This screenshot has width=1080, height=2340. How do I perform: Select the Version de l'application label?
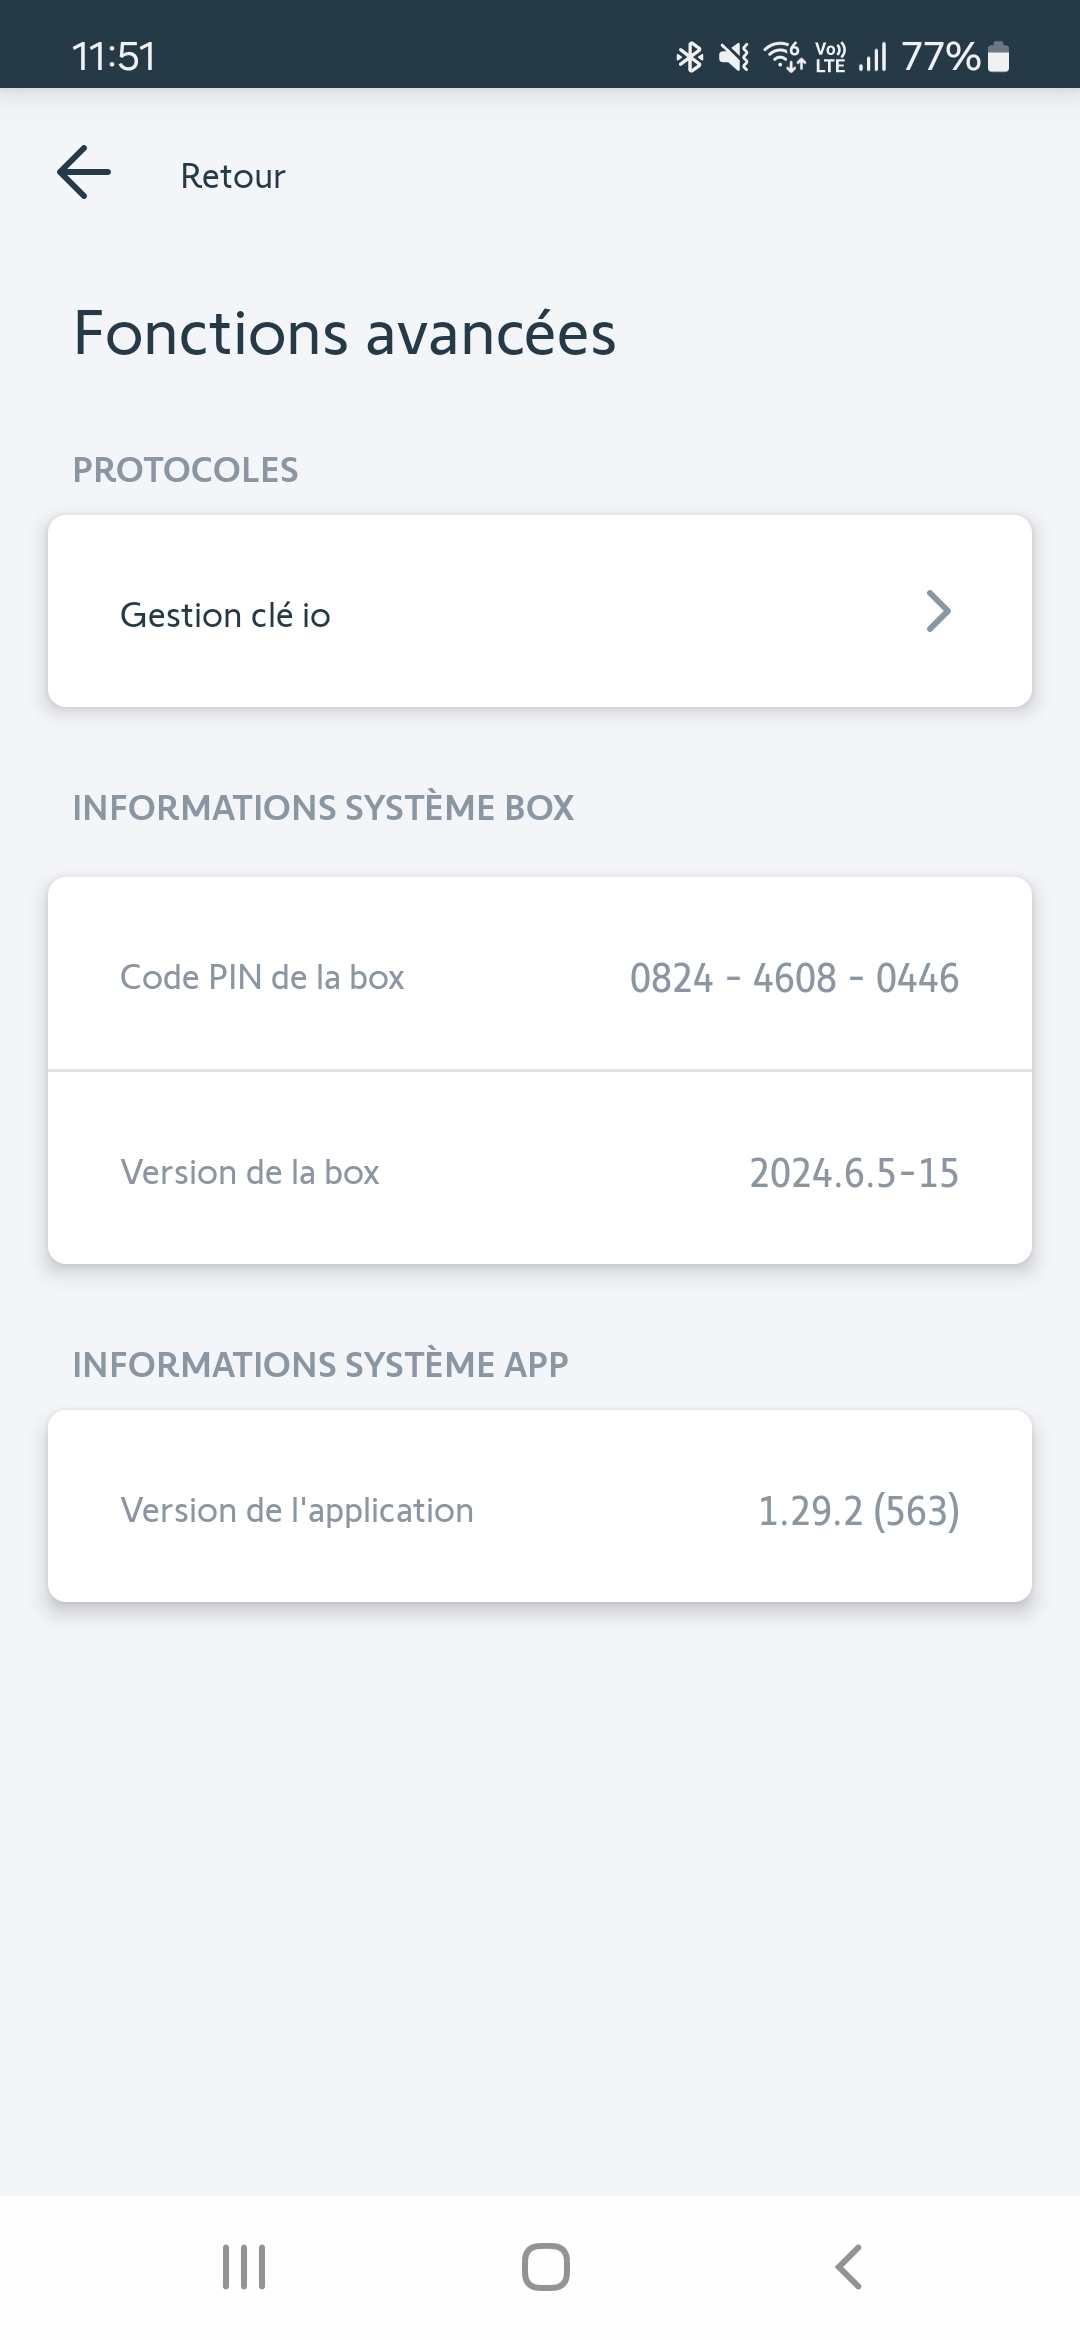[297, 1510]
